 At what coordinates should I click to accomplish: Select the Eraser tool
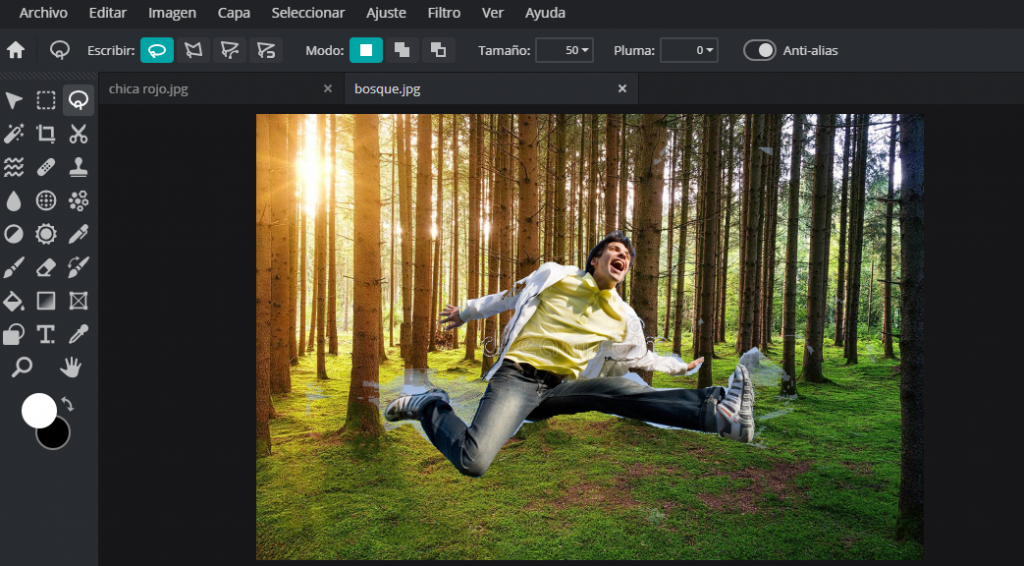pyautogui.click(x=46, y=267)
